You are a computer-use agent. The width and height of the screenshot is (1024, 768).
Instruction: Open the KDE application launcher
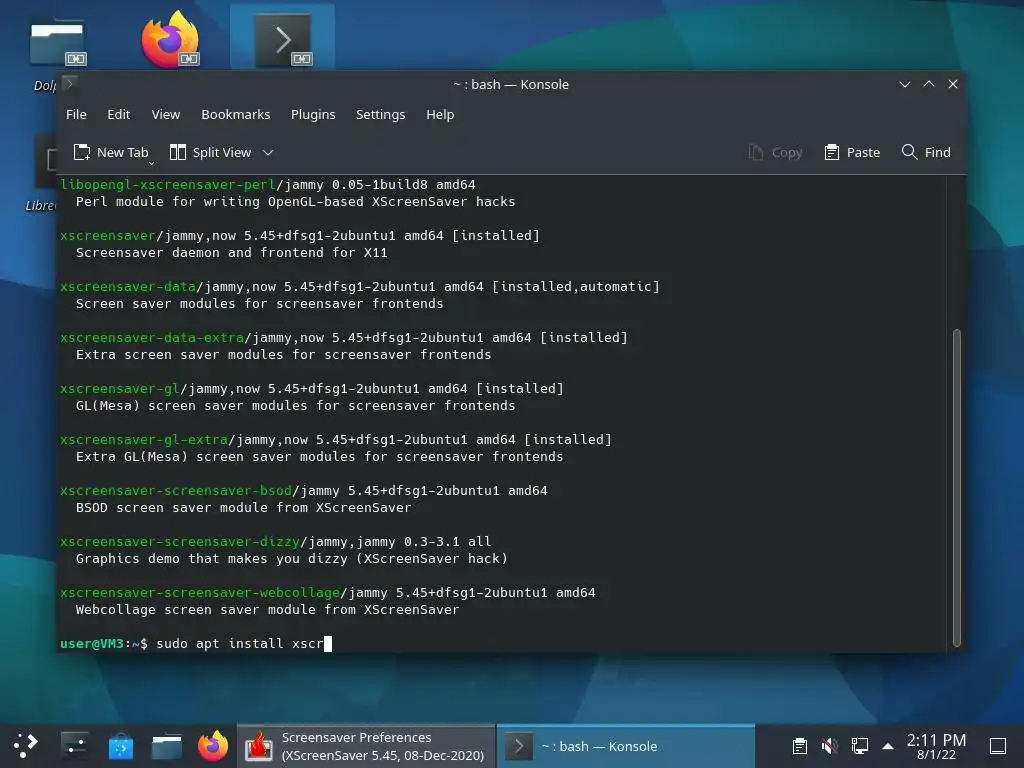coord(25,746)
